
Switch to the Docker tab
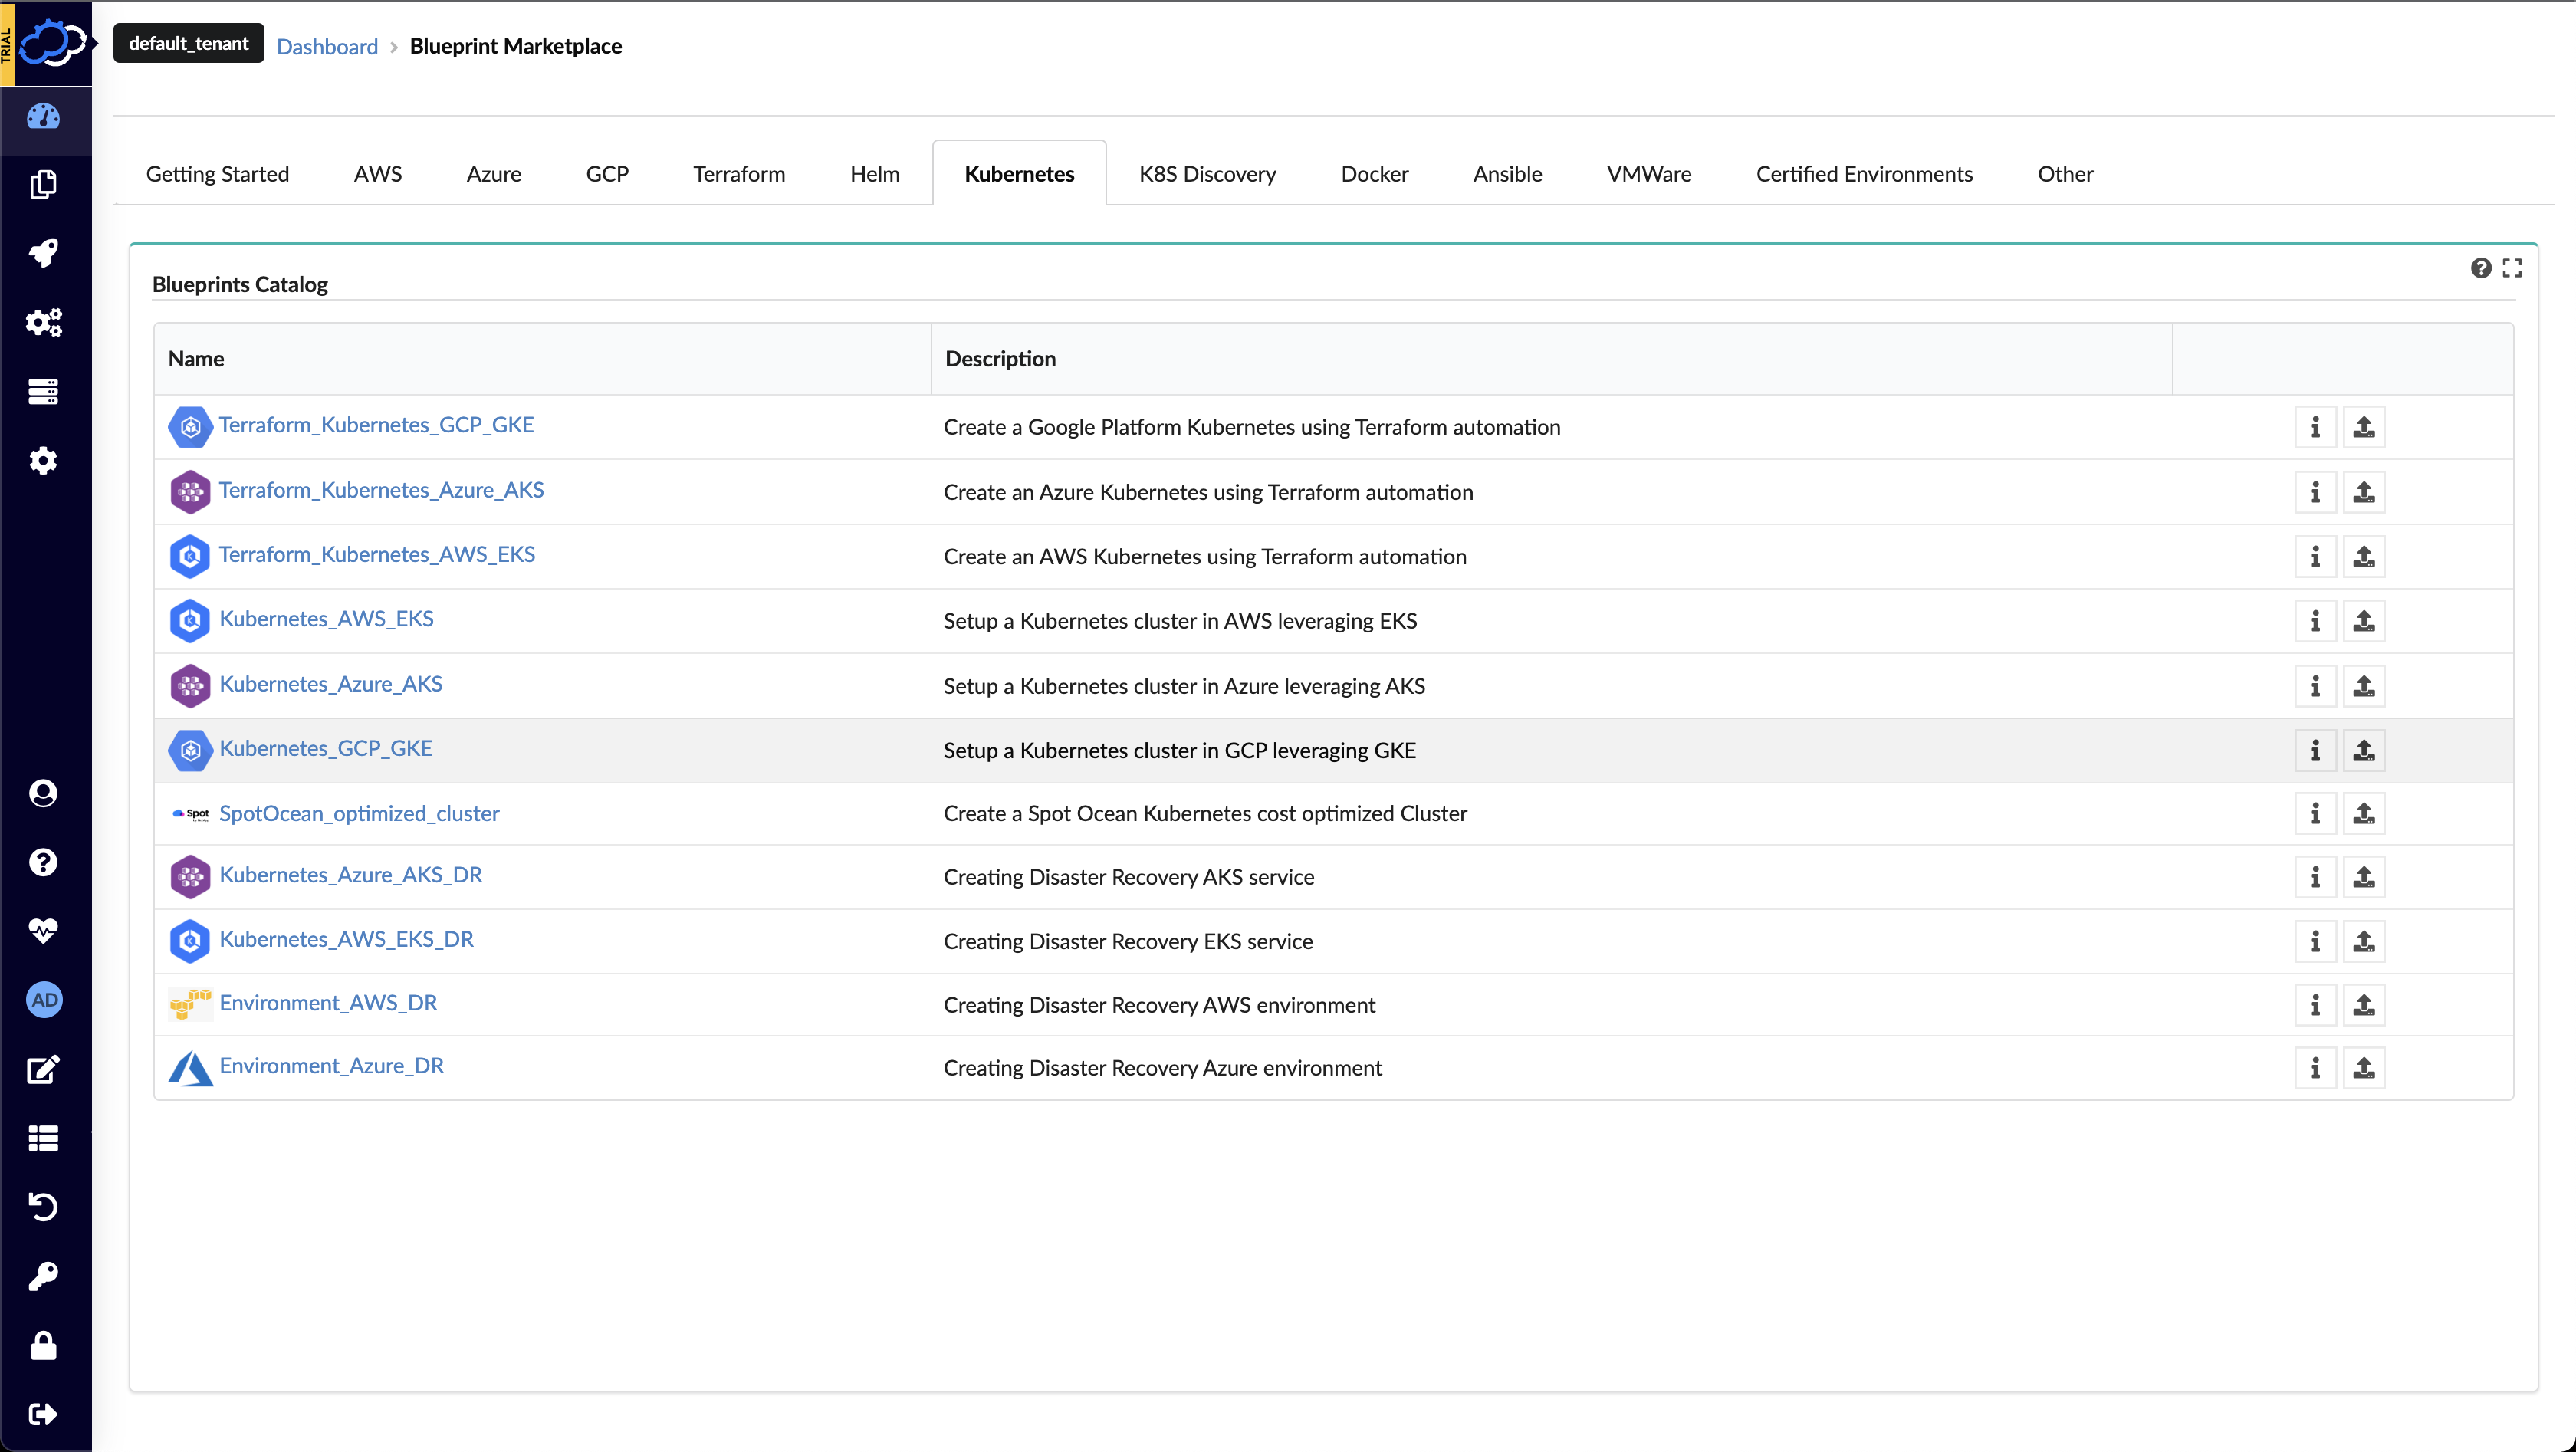pos(1374,174)
